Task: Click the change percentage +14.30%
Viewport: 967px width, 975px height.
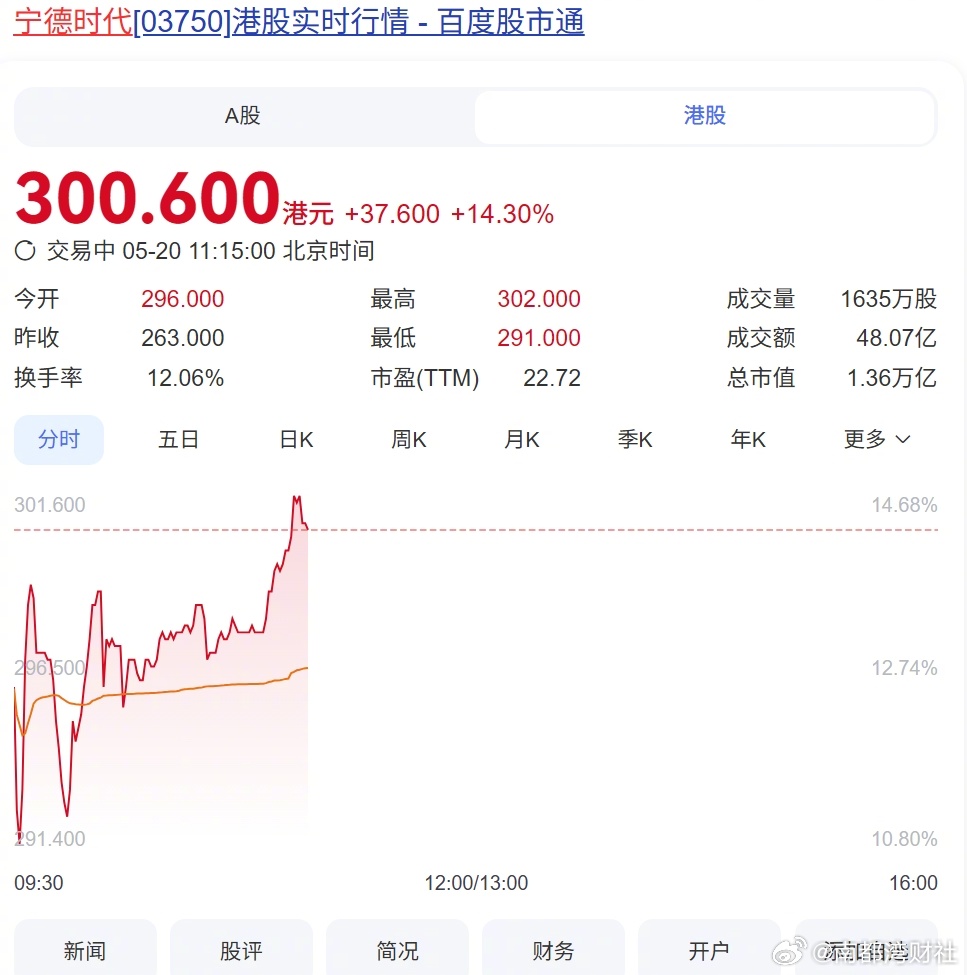Action: click(502, 214)
